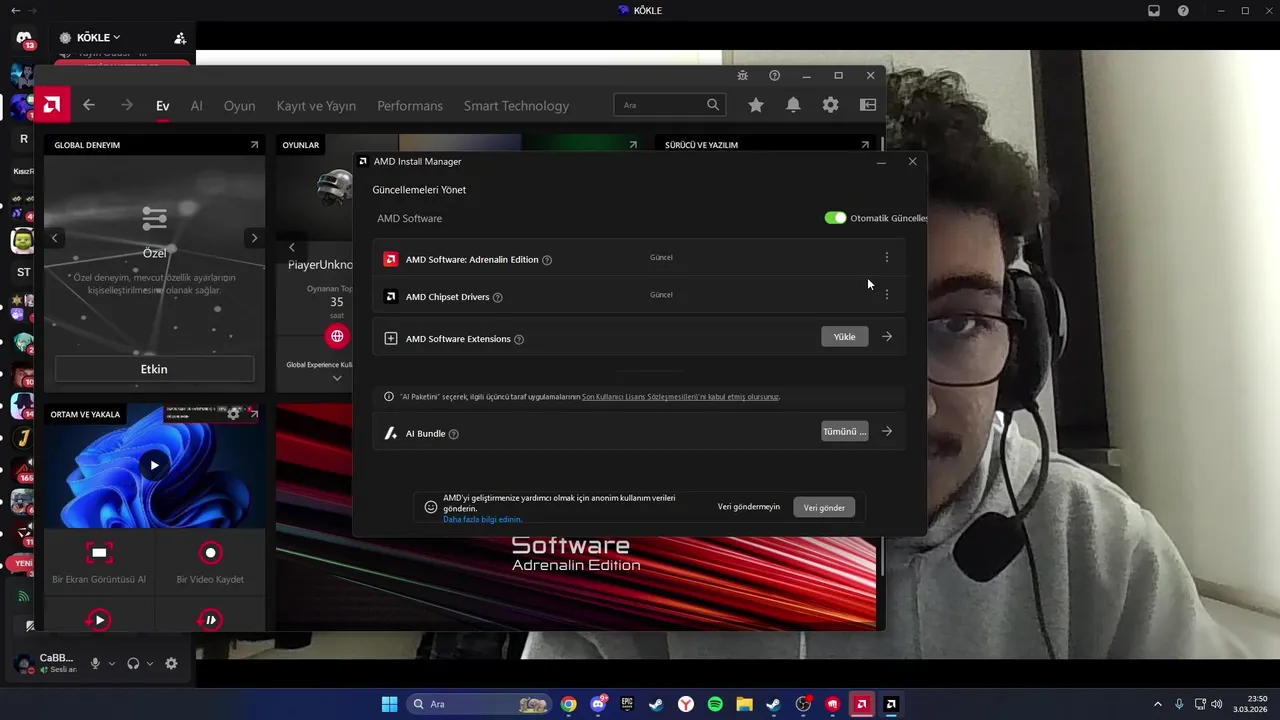1280x720 pixels.
Task: Open the arrow next to Yükle button
Action: 887,337
